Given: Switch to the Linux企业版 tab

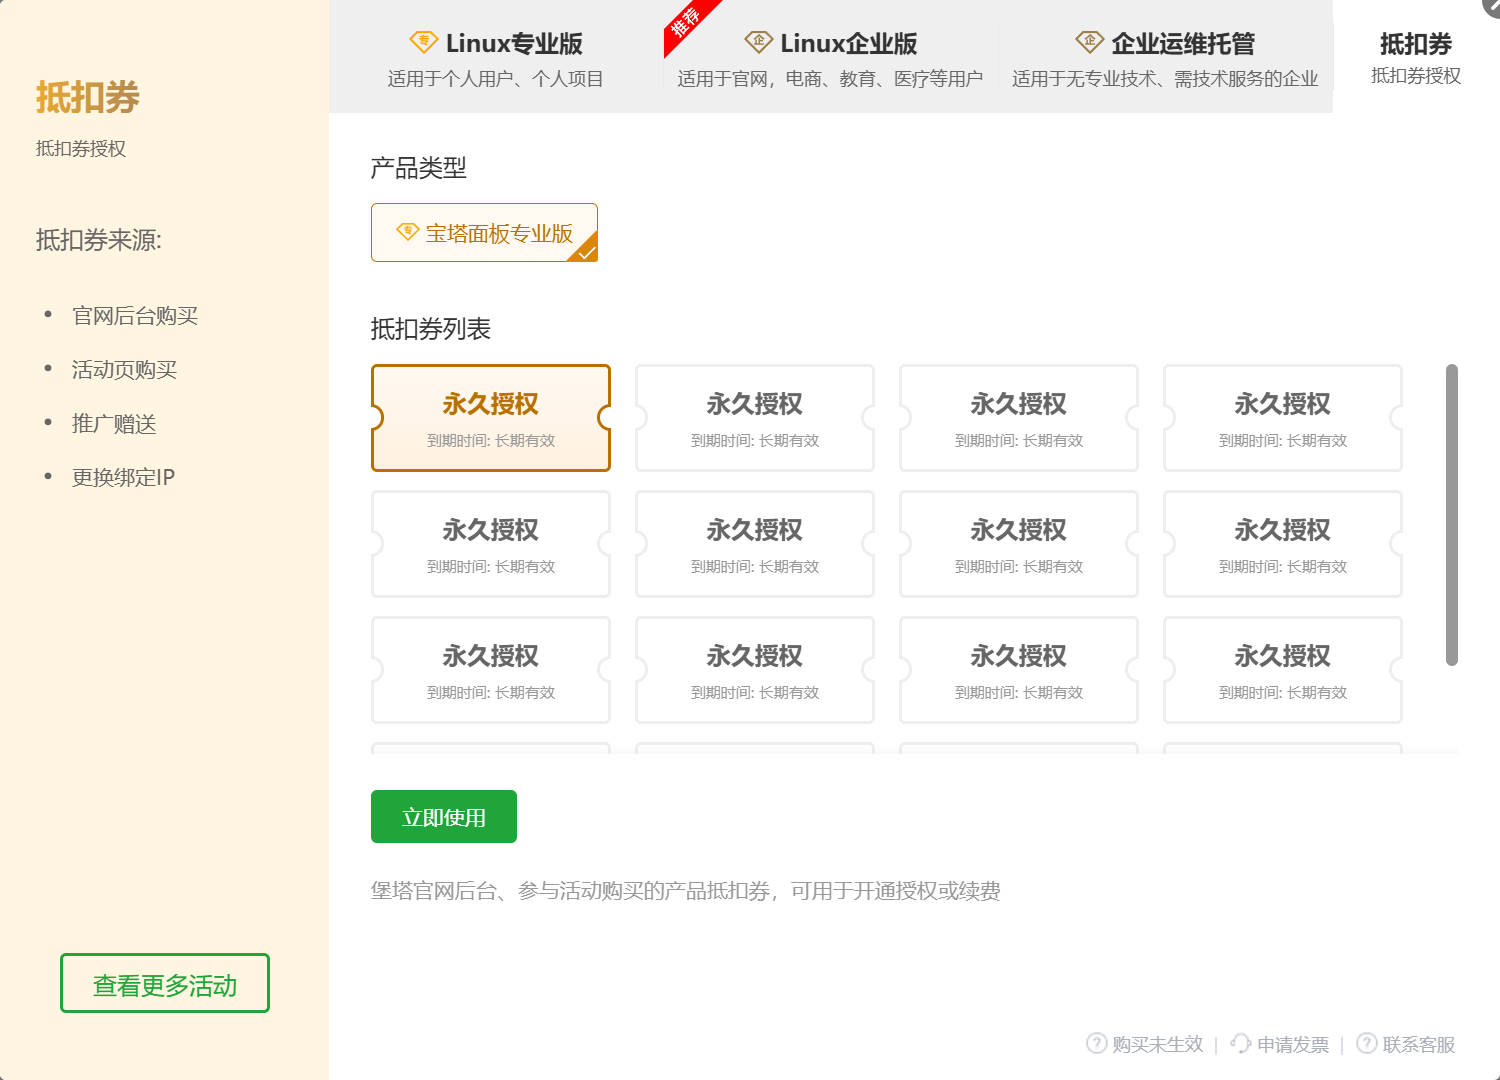Looking at the screenshot, I should [829, 55].
